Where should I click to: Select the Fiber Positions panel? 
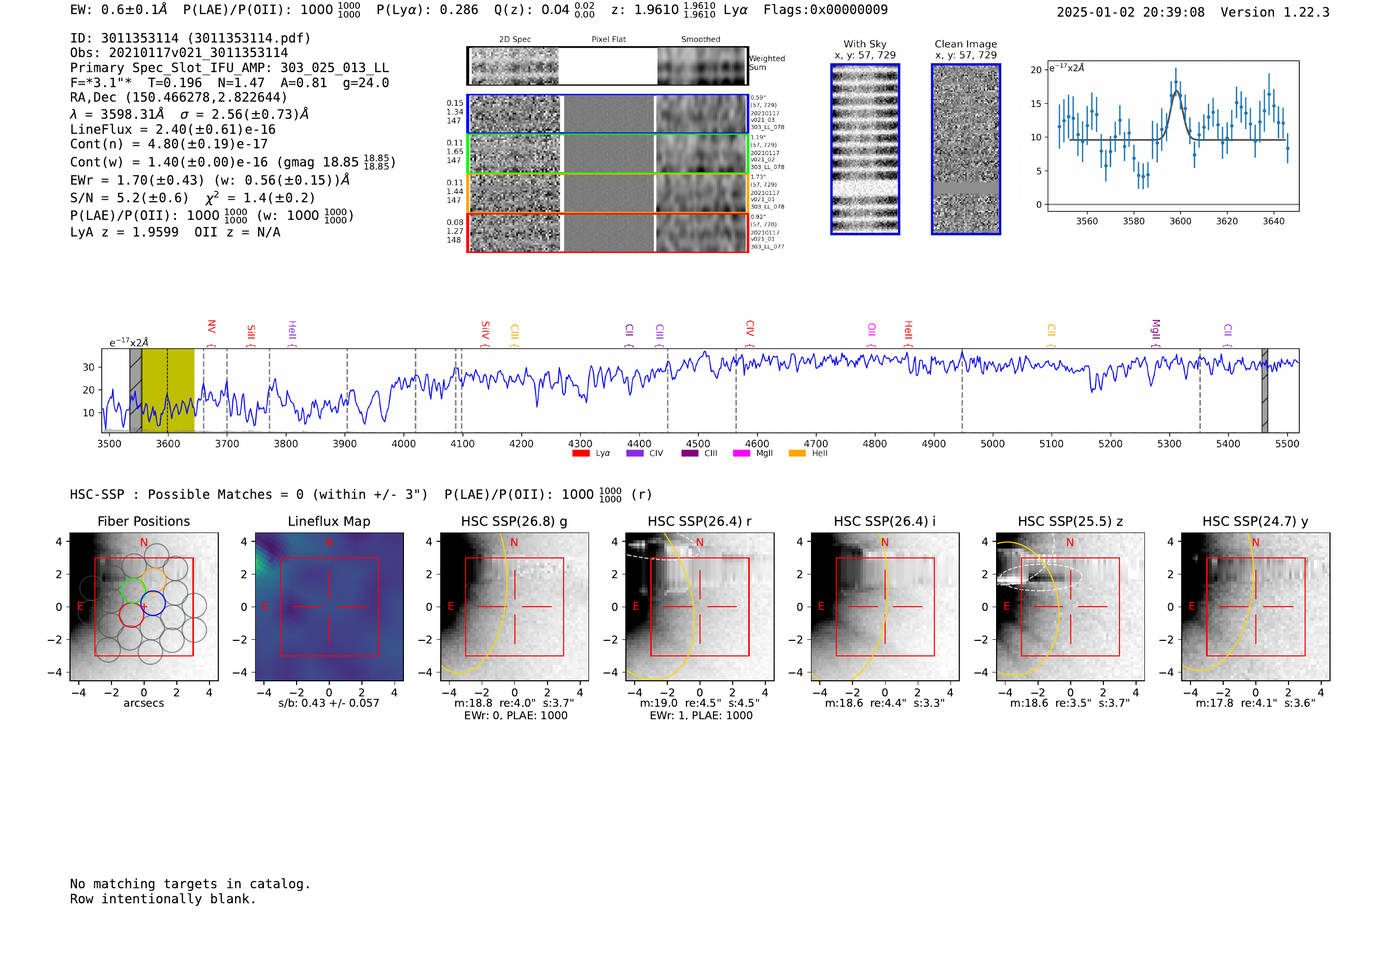pos(144,607)
